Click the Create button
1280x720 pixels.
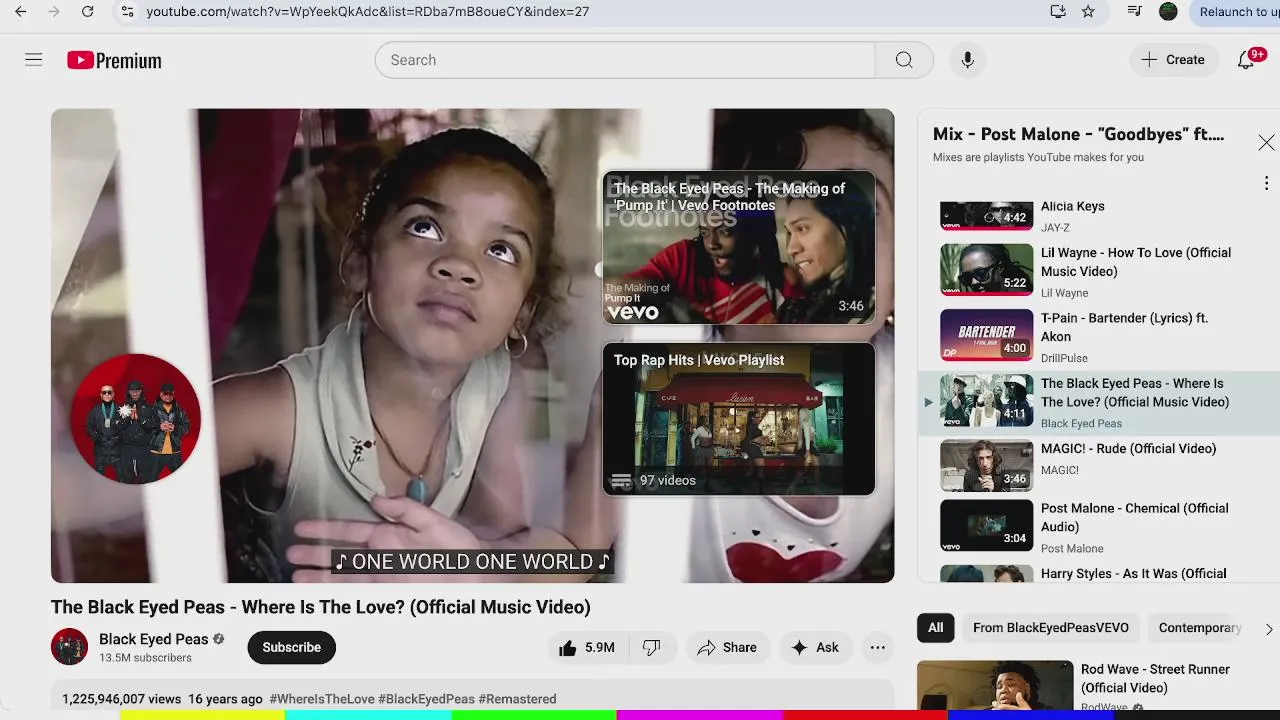tap(1173, 60)
